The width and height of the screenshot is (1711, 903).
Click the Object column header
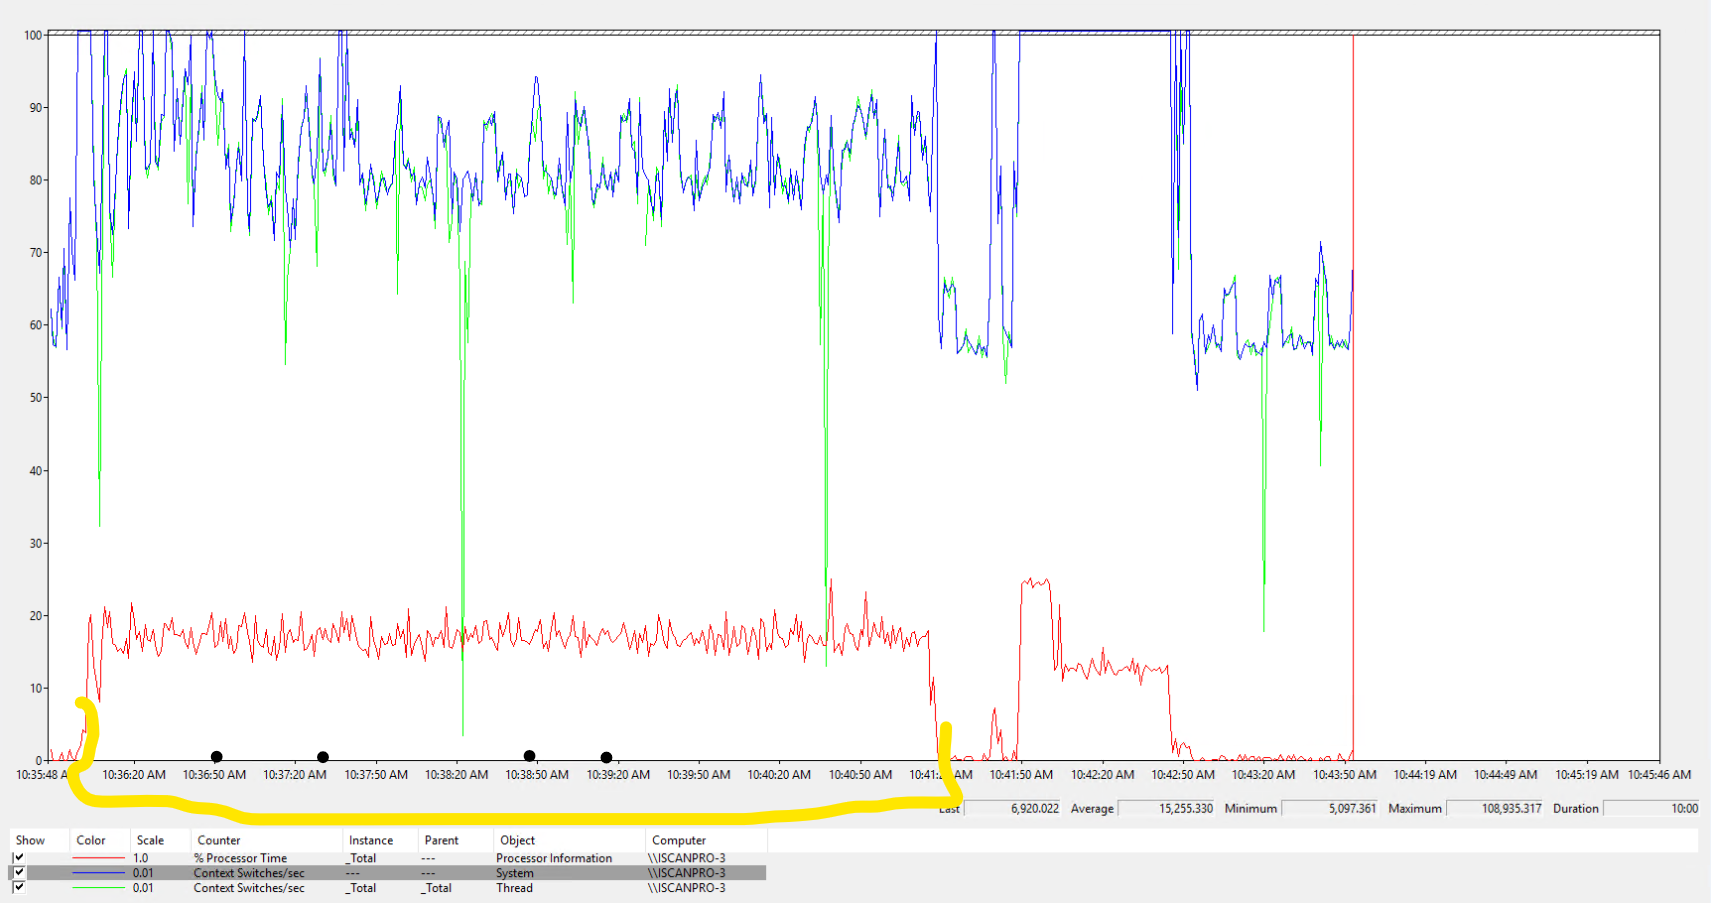pos(516,840)
